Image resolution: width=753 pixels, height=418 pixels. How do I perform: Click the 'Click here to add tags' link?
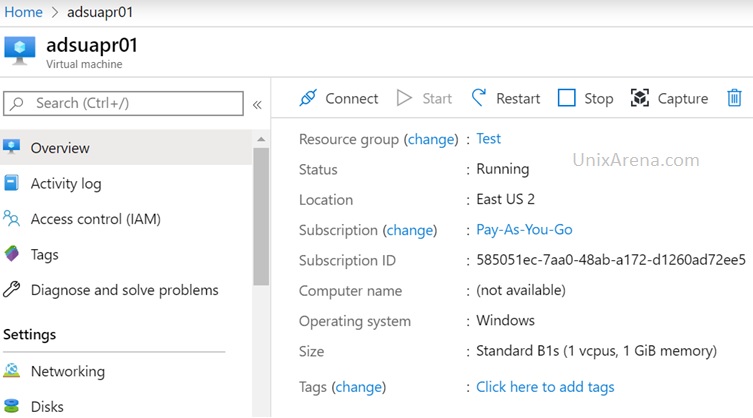click(545, 387)
